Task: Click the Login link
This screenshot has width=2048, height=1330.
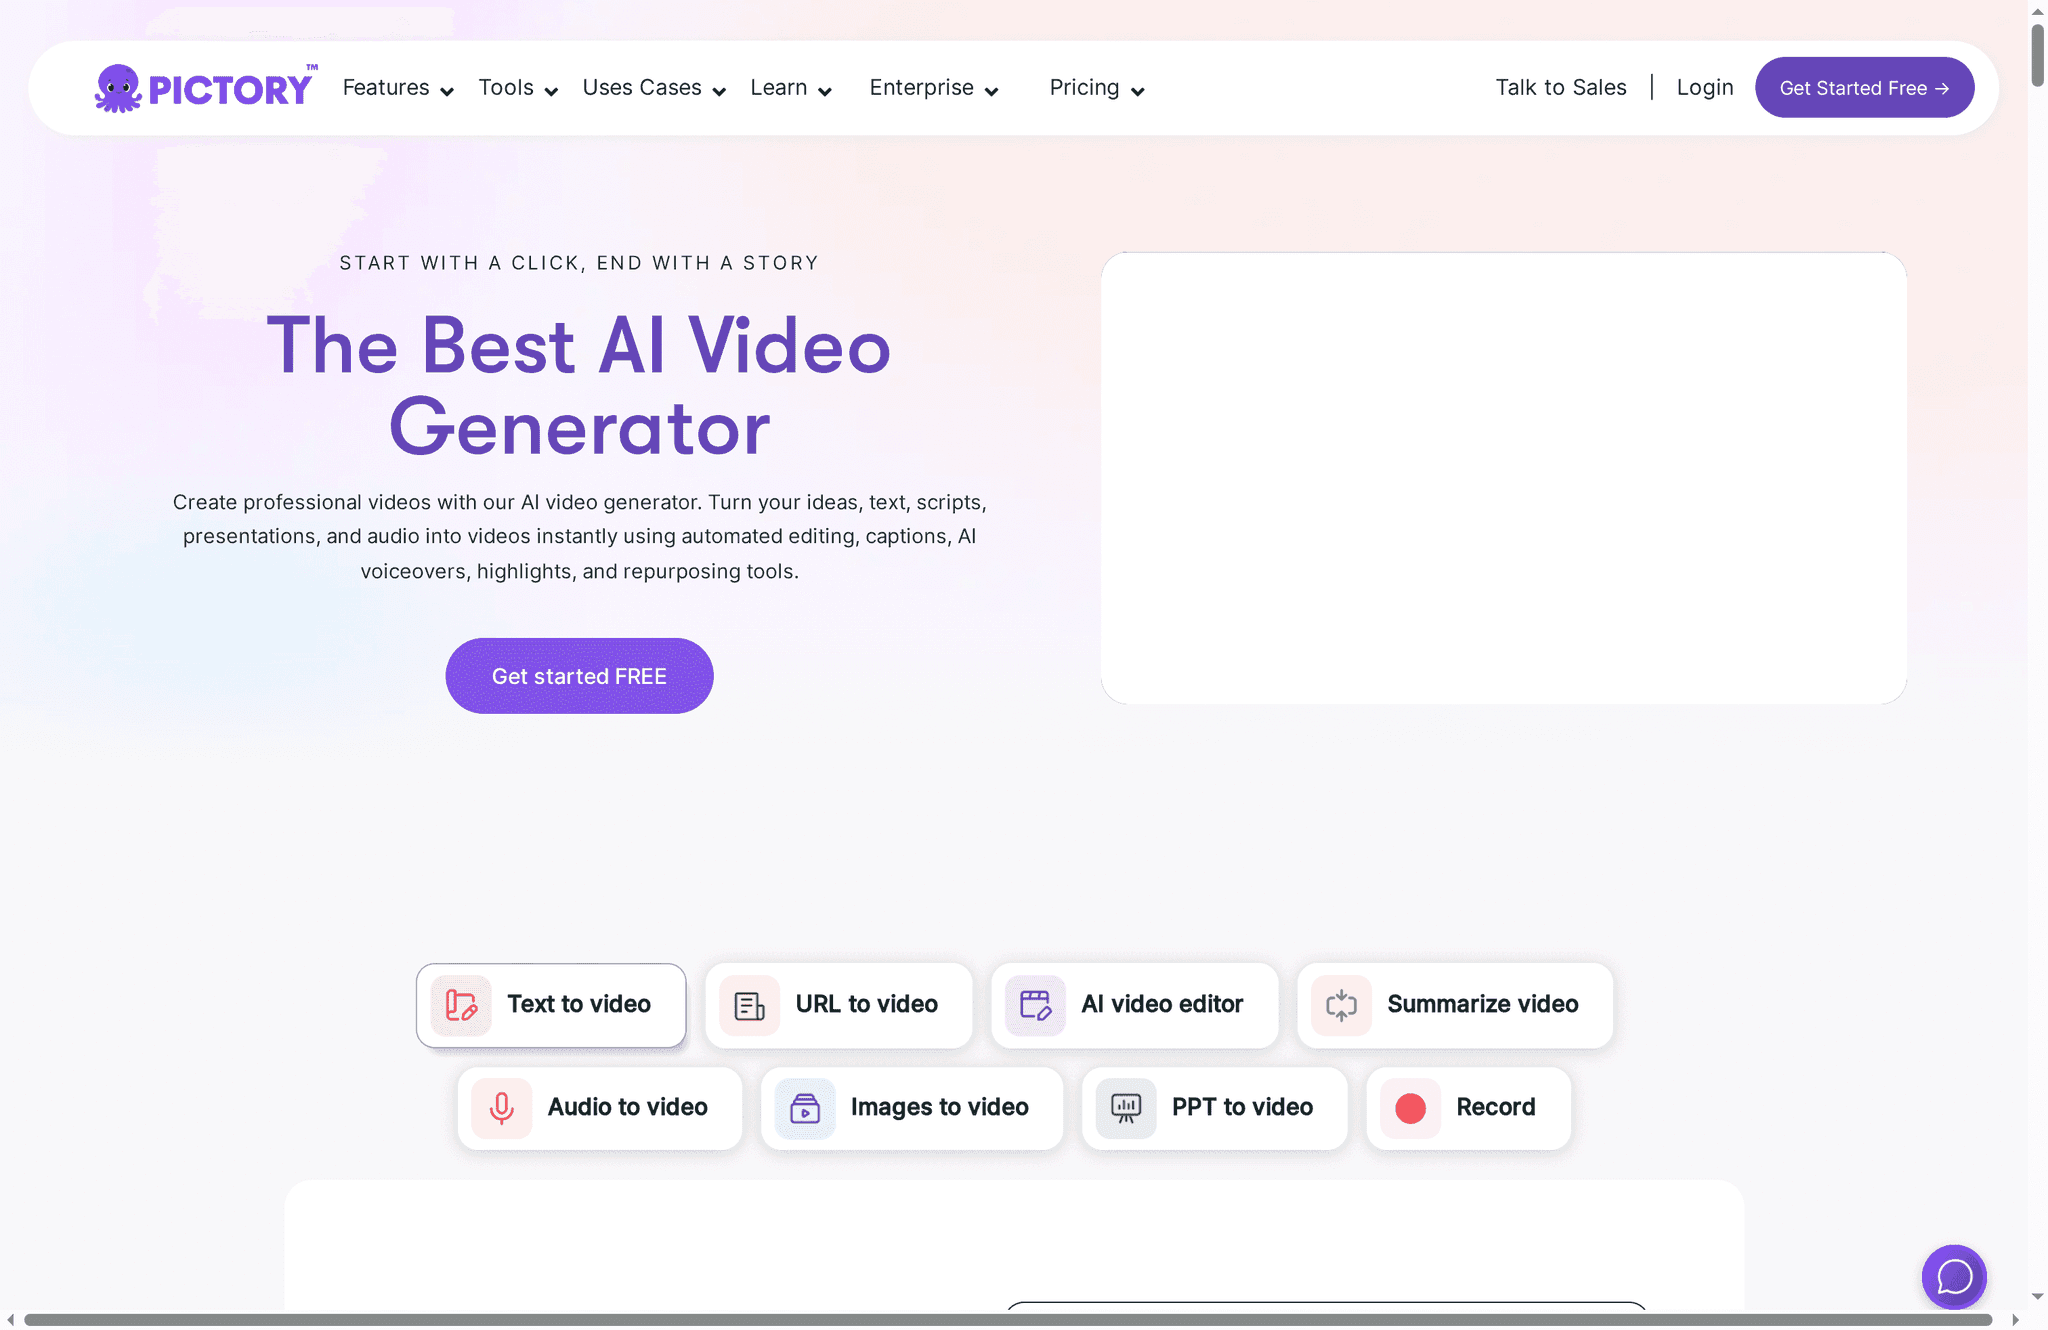Action: (x=1705, y=87)
